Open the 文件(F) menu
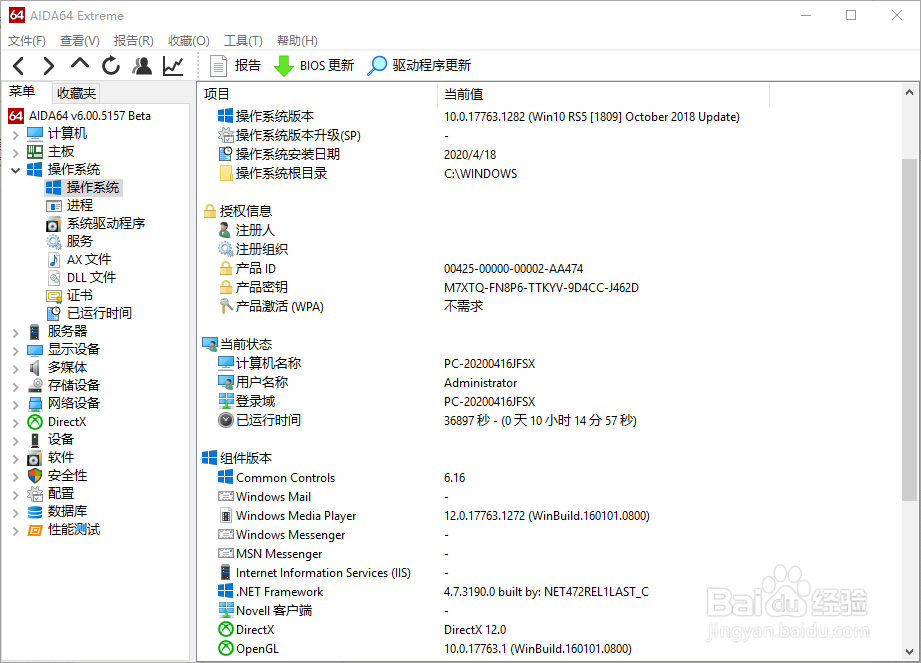The image size is (921, 663). [x=27, y=41]
